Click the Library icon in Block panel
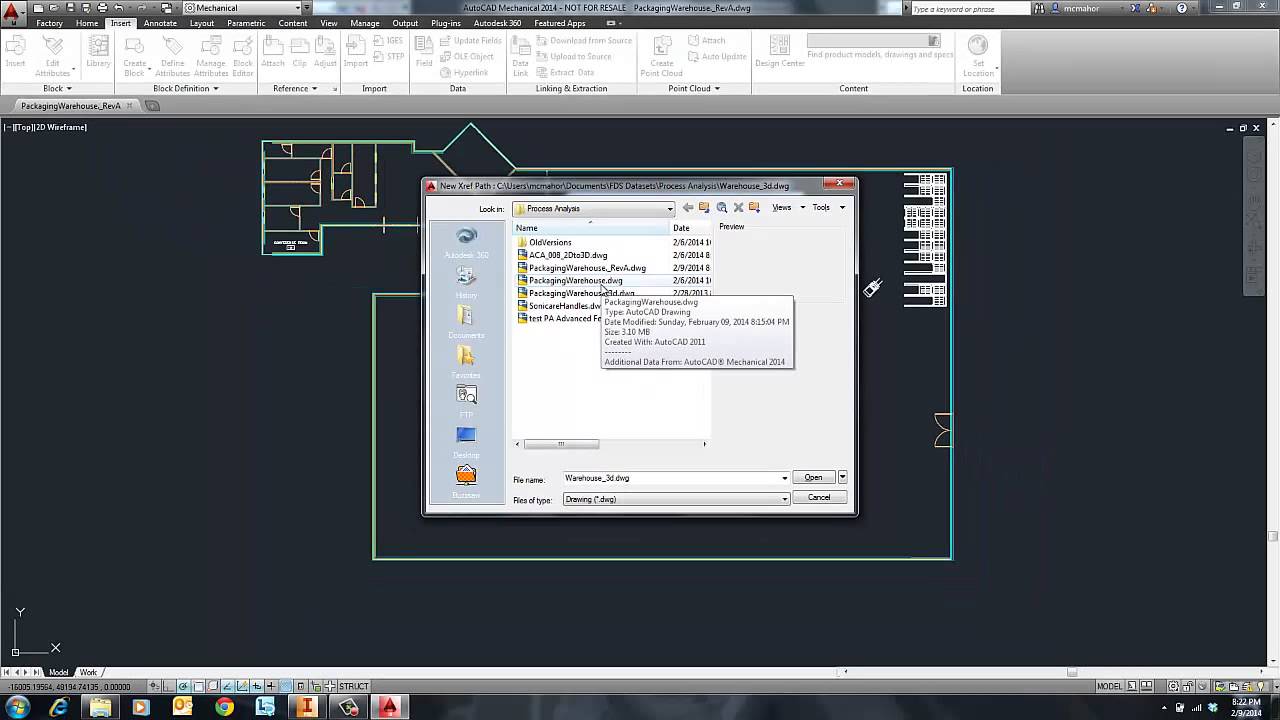The image size is (1280, 720). pos(98,53)
